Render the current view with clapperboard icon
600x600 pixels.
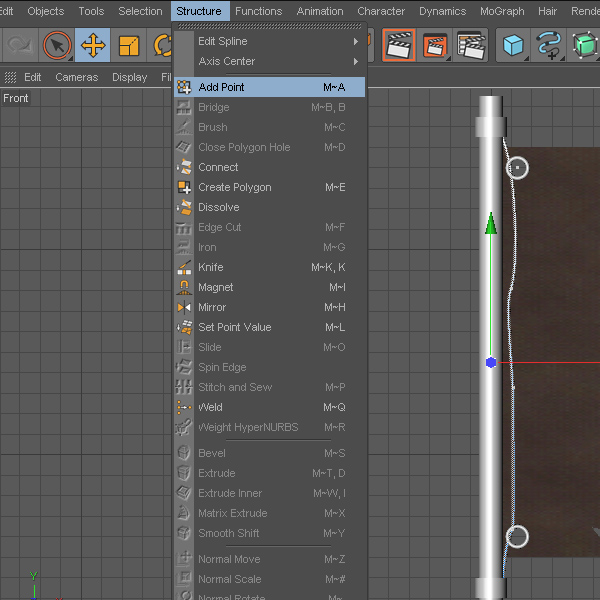pos(398,45)
